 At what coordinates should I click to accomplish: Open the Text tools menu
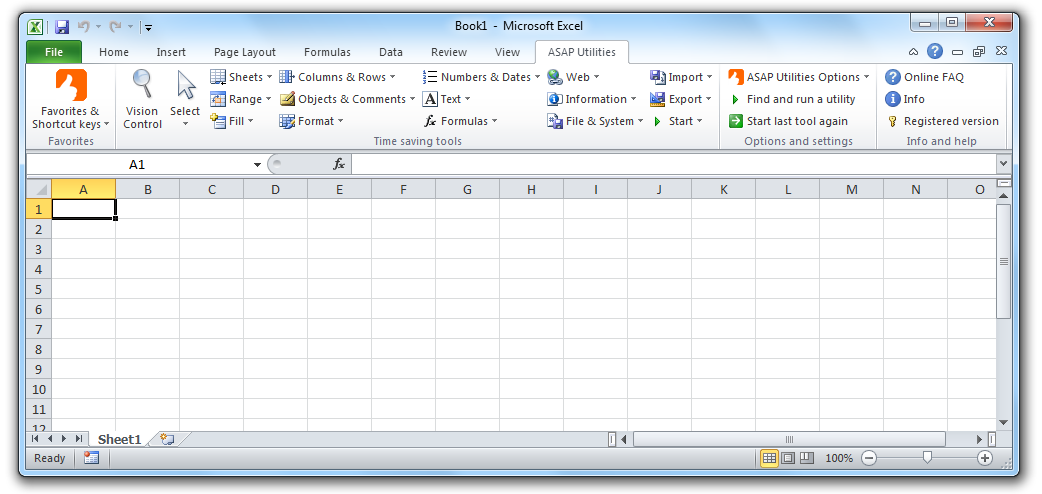[x=447, y=99]
